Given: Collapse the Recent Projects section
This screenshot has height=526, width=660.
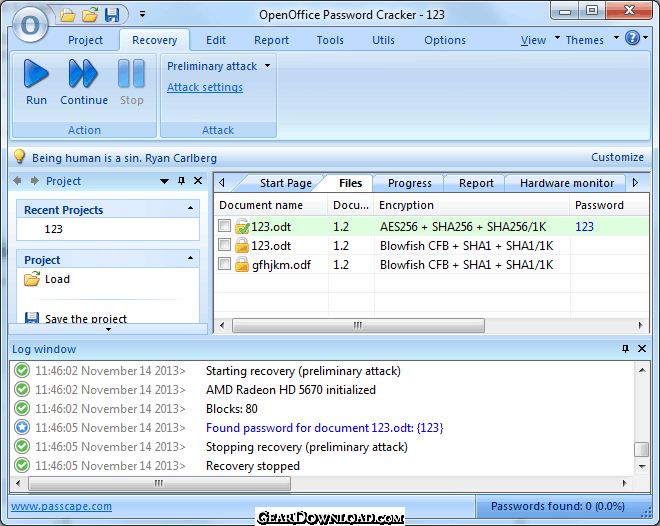Looking at the screenshot, I should click(x=190, y=208).
